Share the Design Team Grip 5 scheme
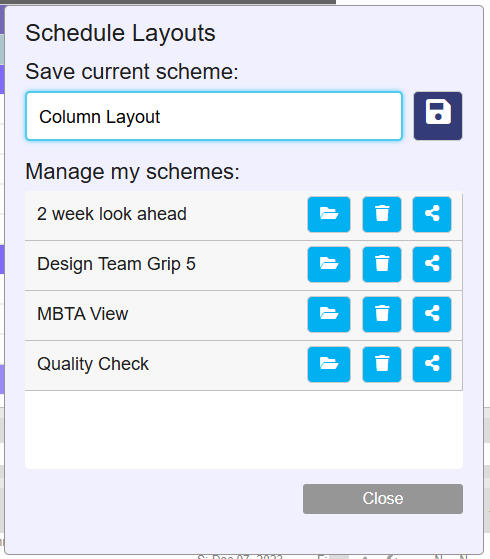 tap(432, 264)
